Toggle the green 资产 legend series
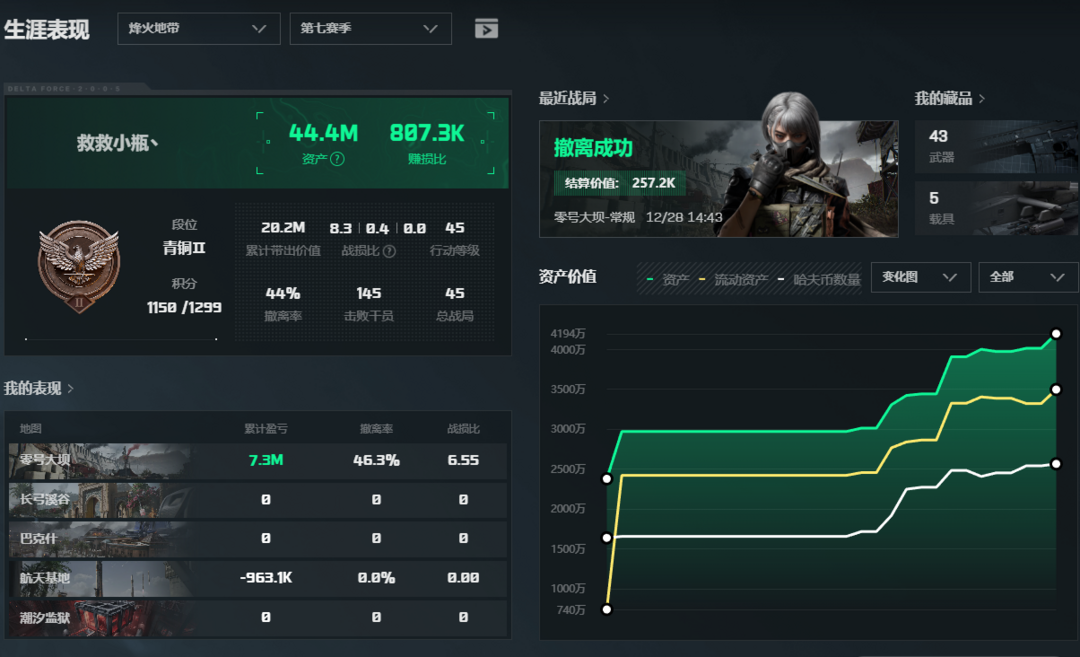Viewport: 1080px width, 657px height. click(x=668, y=280)
